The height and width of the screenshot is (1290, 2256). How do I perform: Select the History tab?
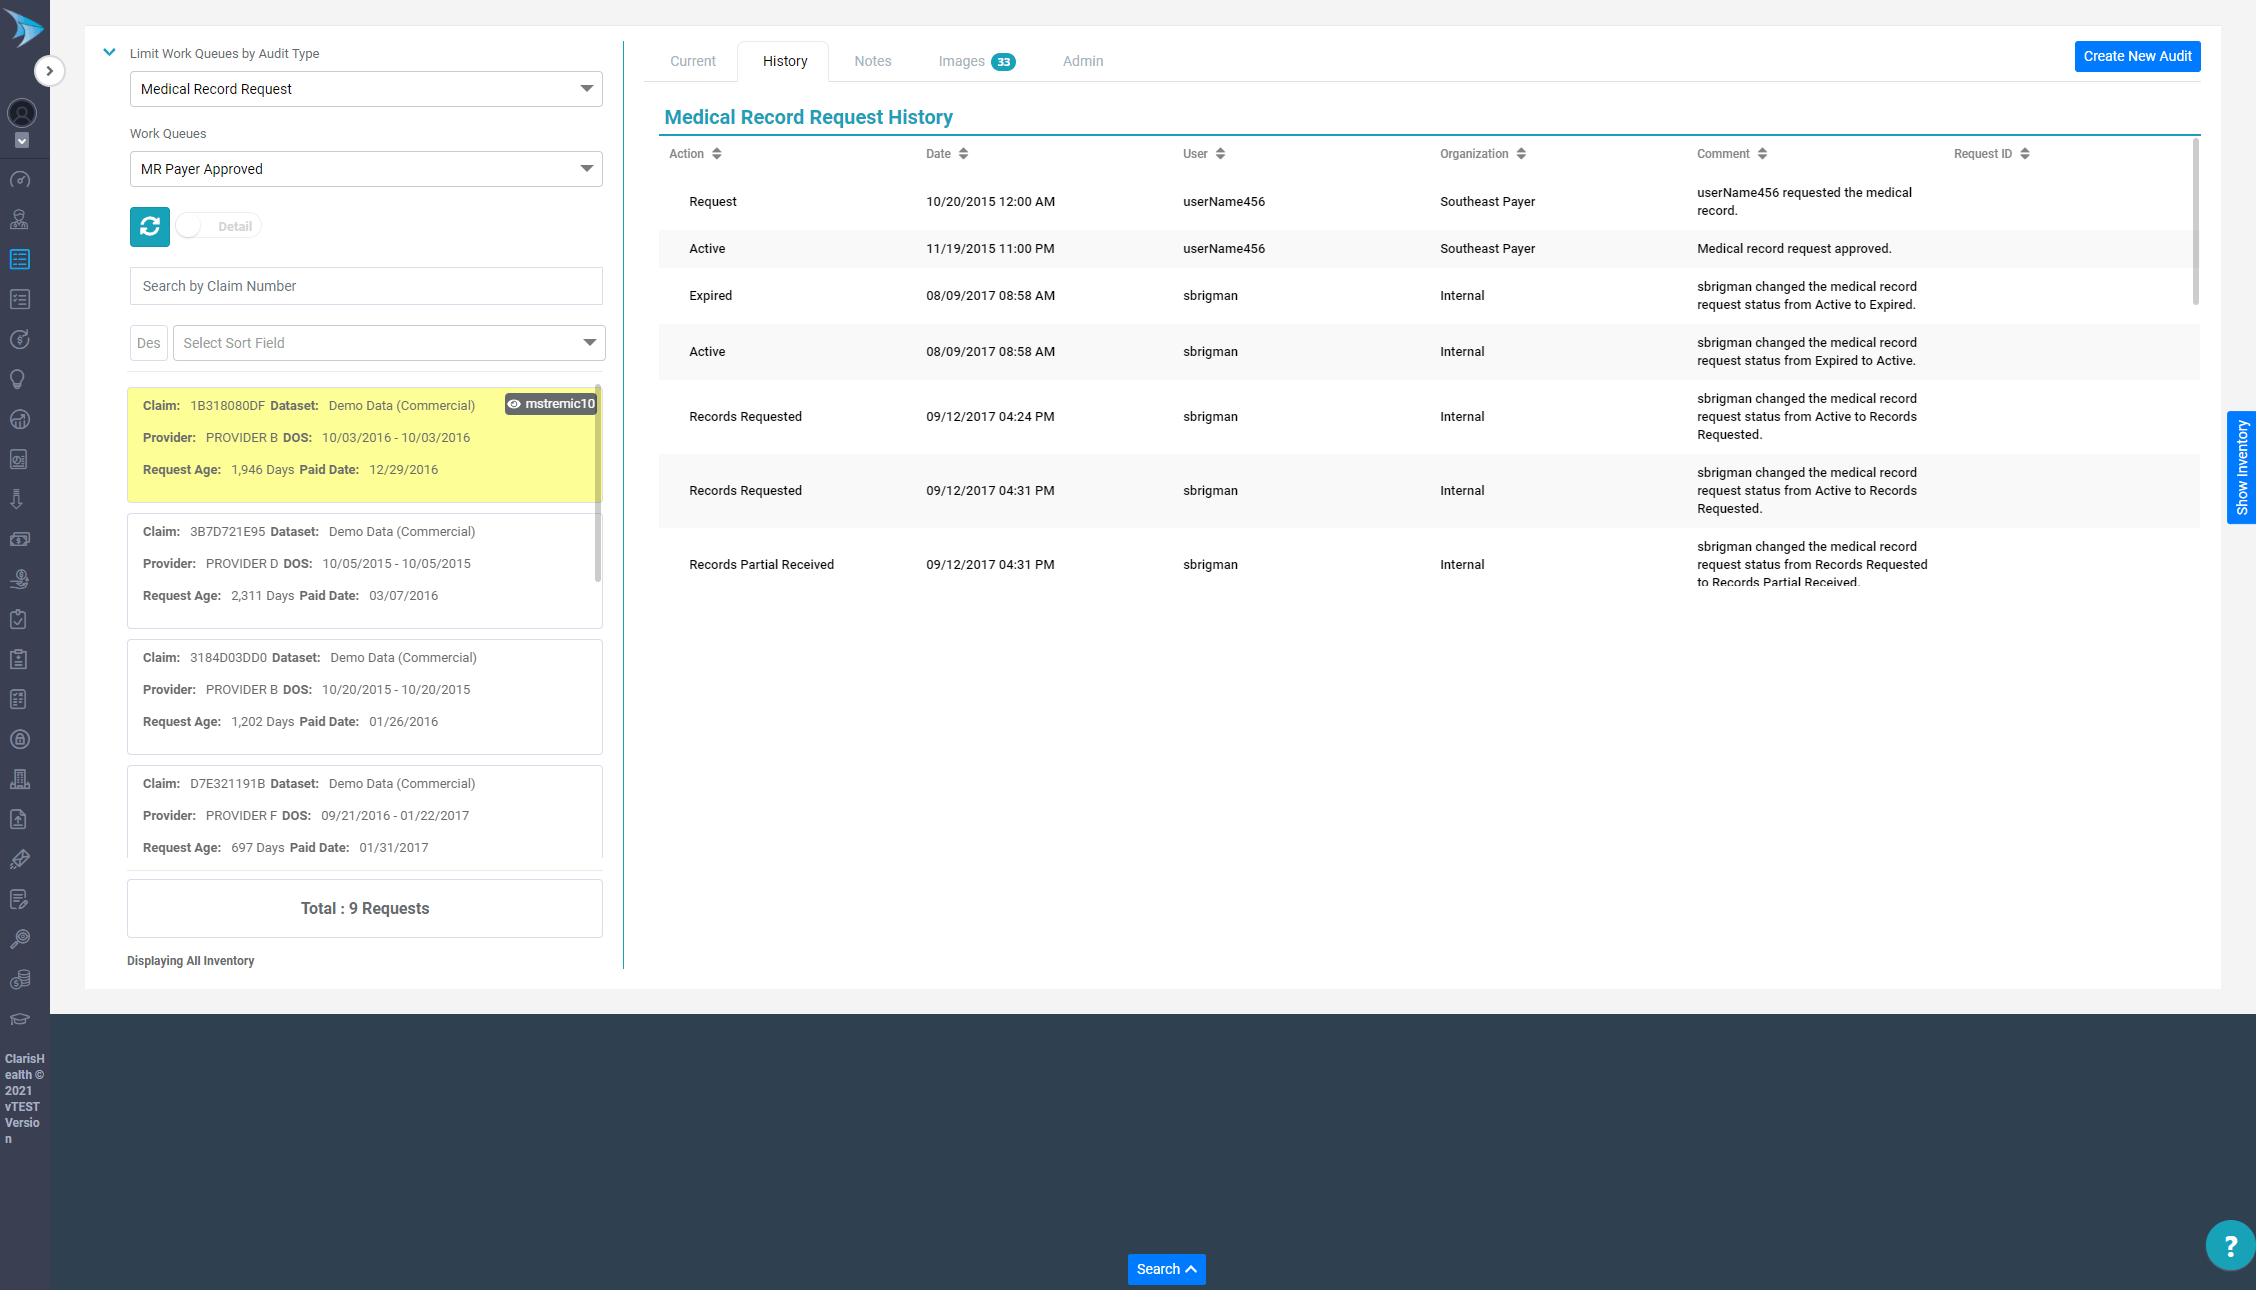pos(785,61)
